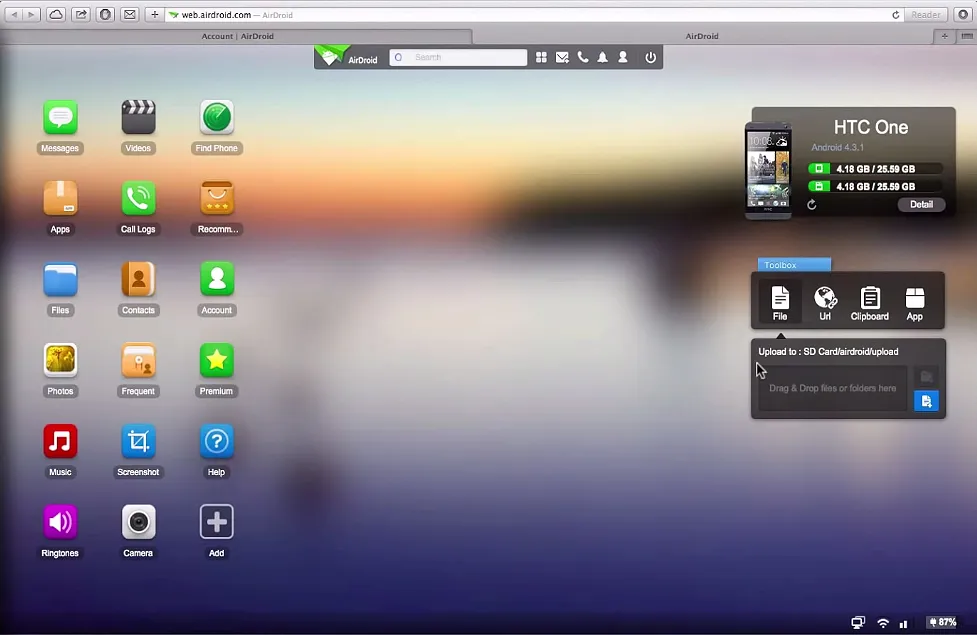Select the File tab in Toolbox
This screenshot has width=977, height=635.
[780, 303]
